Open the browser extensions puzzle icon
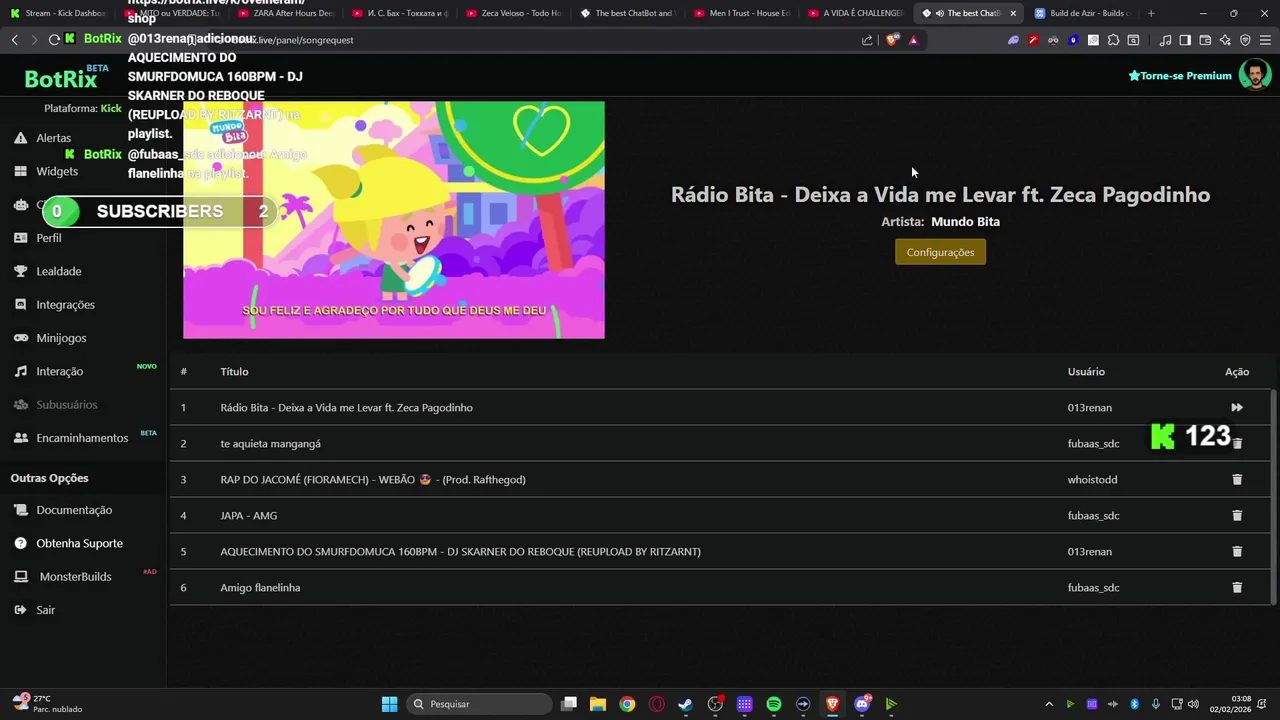1280x720 pixels. click(x=1113, y=40)
